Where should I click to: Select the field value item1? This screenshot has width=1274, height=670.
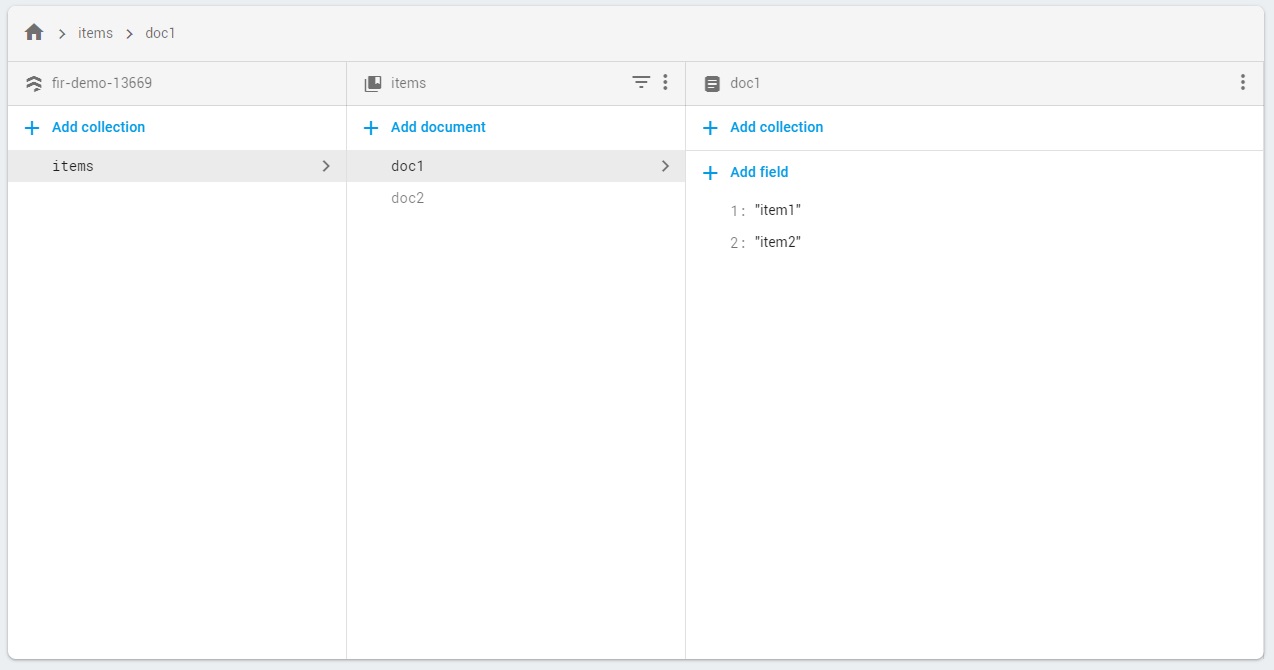(779, 210)
